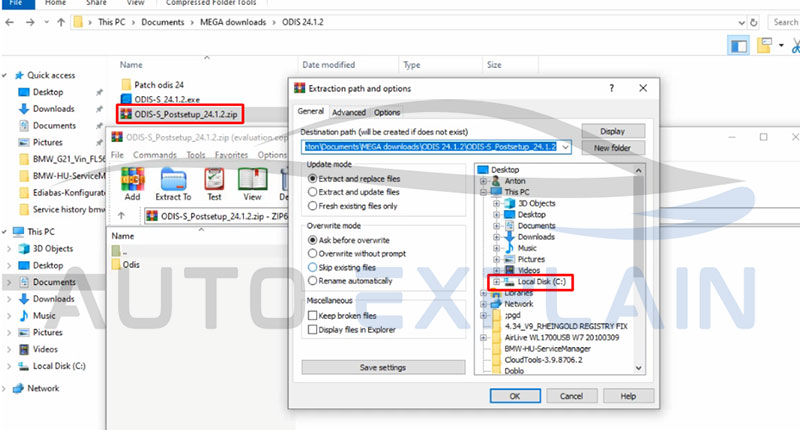Click scroll-up arrow of folder tree

[x=638, y=170]
